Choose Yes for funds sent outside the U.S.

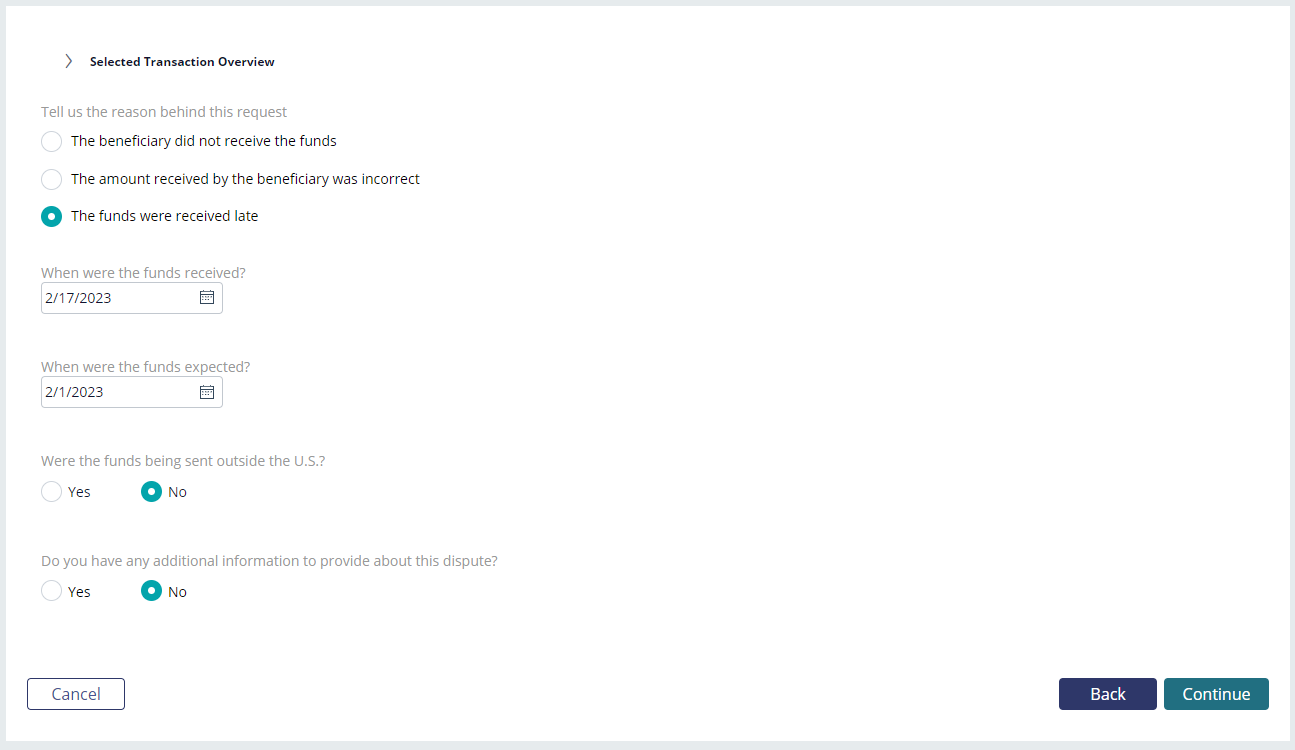coord(52,492)
